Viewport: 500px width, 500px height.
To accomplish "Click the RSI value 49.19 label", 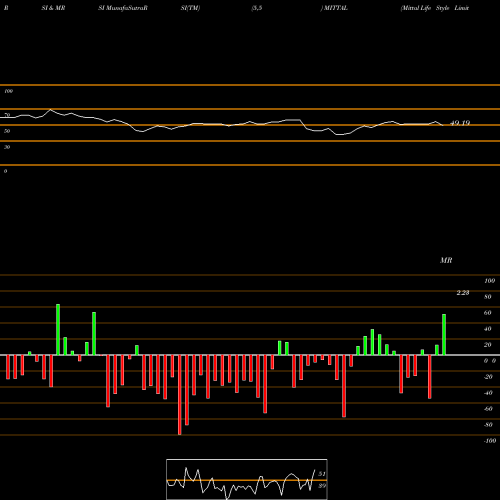I will click(460, 123).
